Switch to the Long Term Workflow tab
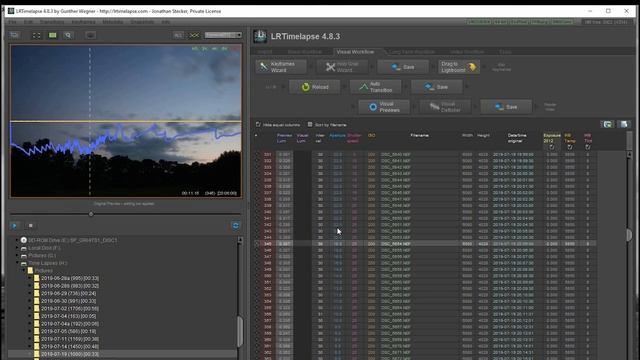640x360 pixels. point(412,52)
